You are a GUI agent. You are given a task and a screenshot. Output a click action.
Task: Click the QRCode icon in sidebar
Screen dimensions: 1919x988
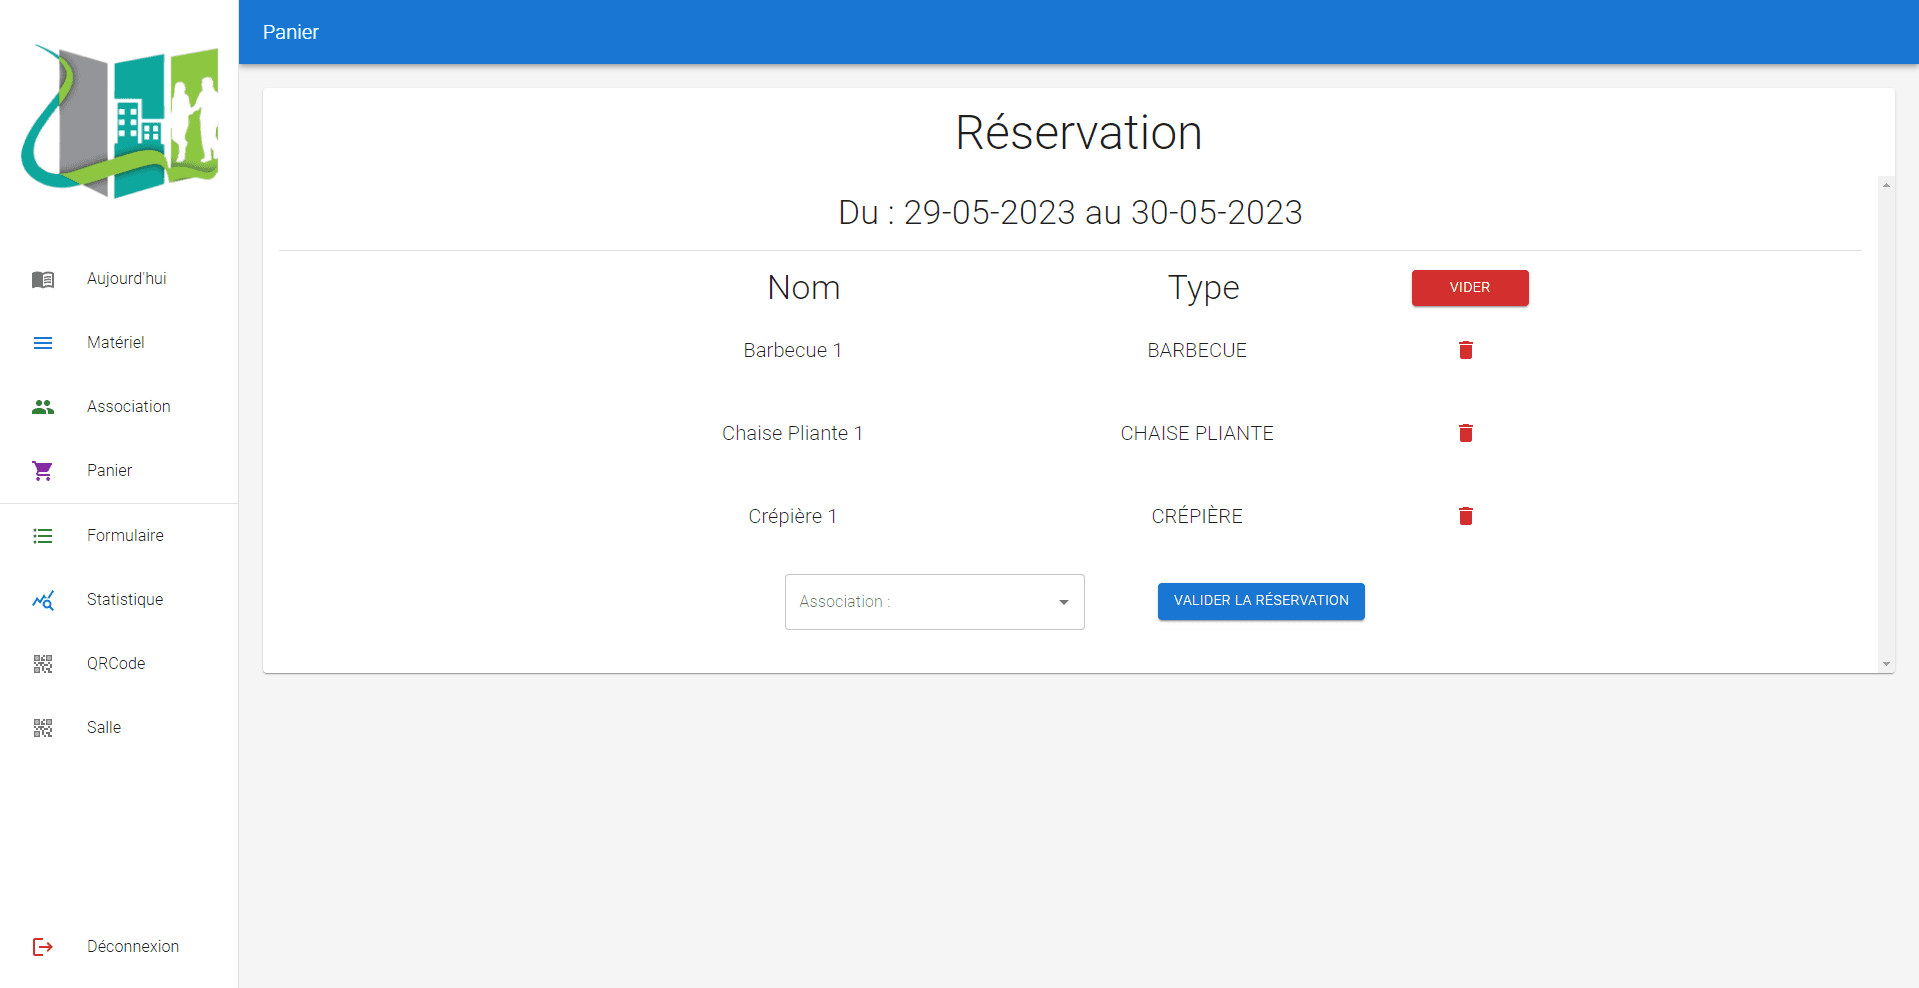(x=42, y=664)
